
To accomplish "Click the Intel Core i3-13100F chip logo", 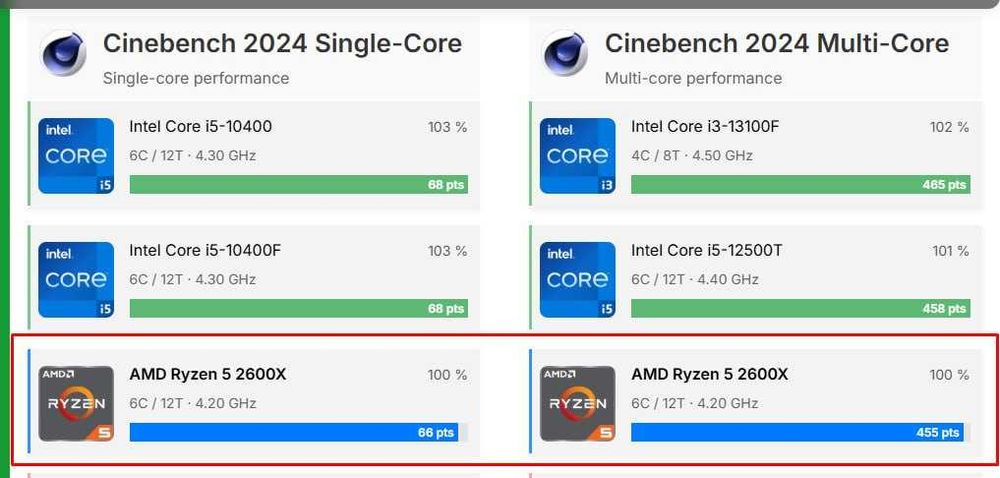I will [577, 156].
